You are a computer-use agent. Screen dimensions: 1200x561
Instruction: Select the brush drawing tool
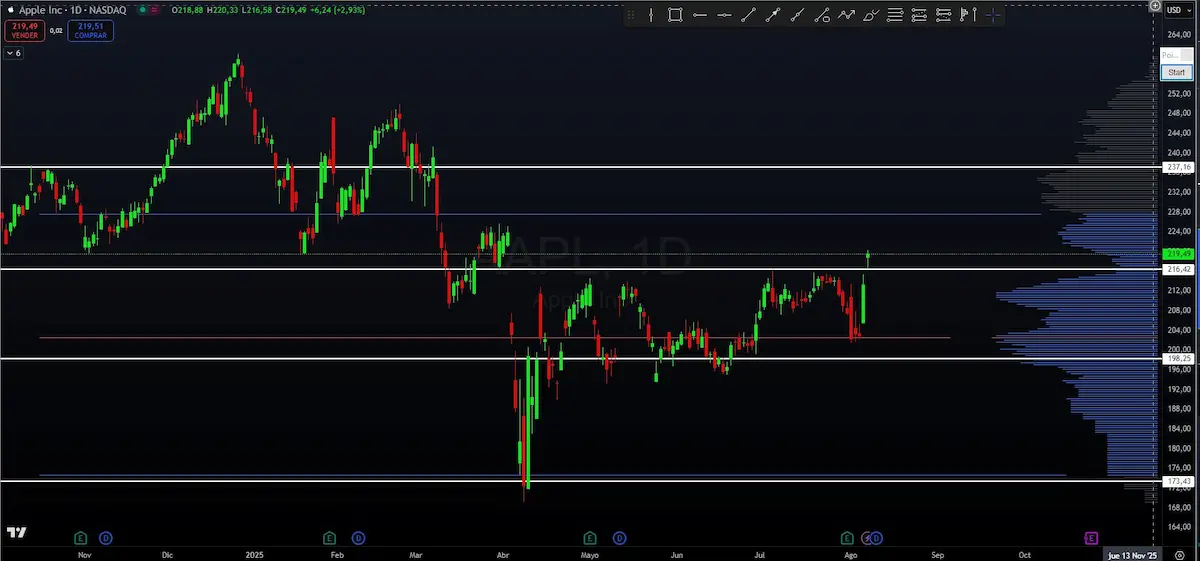tap(870, 14)
